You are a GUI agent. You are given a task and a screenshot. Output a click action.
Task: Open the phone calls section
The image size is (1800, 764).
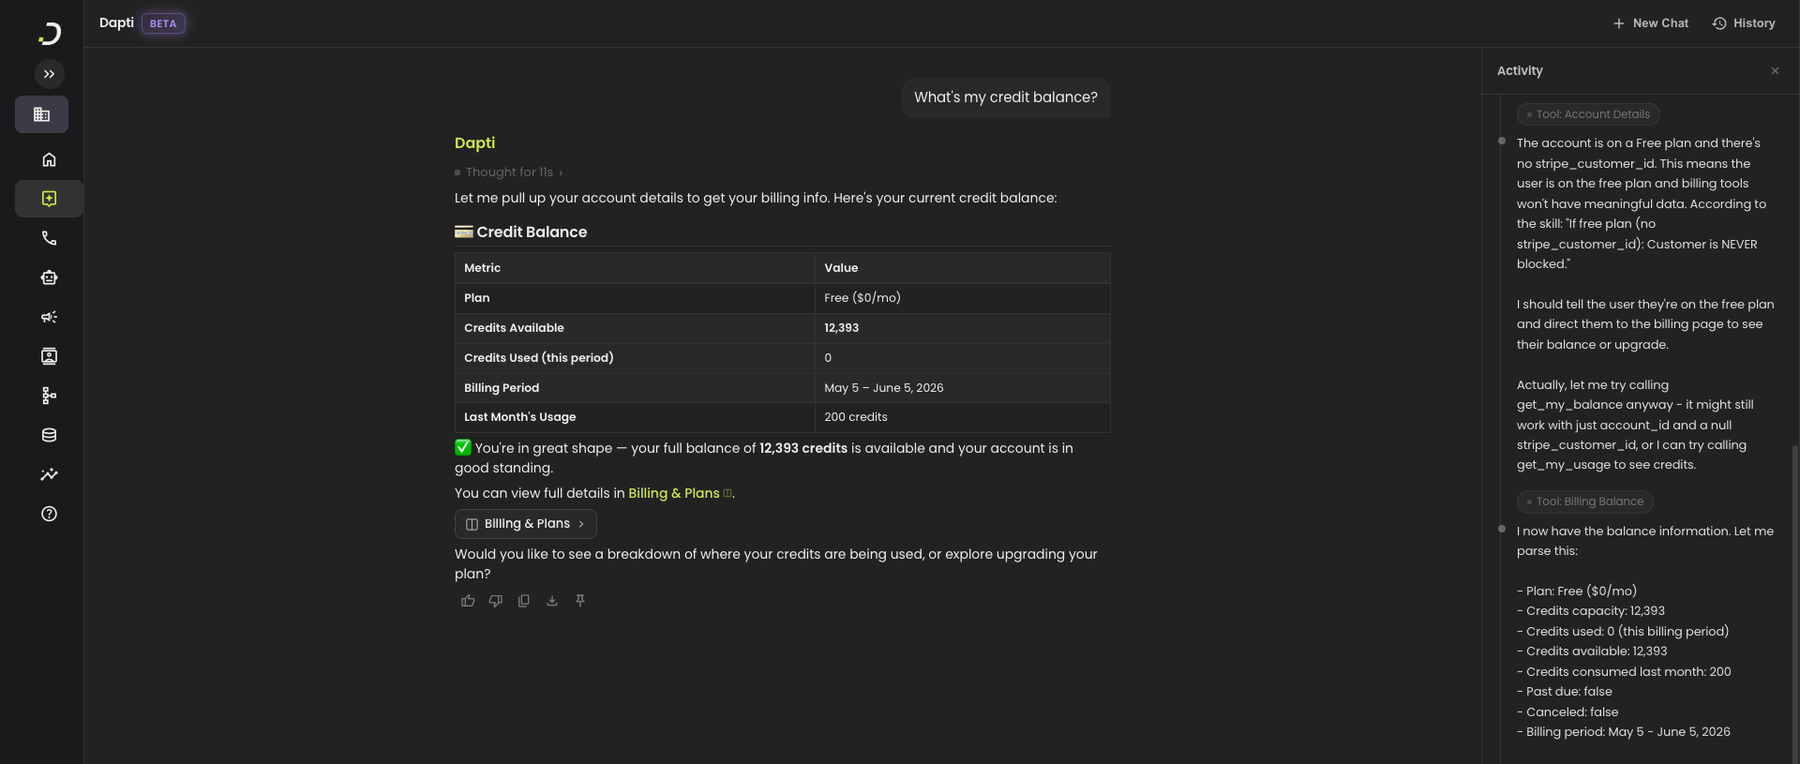(49, 238)
